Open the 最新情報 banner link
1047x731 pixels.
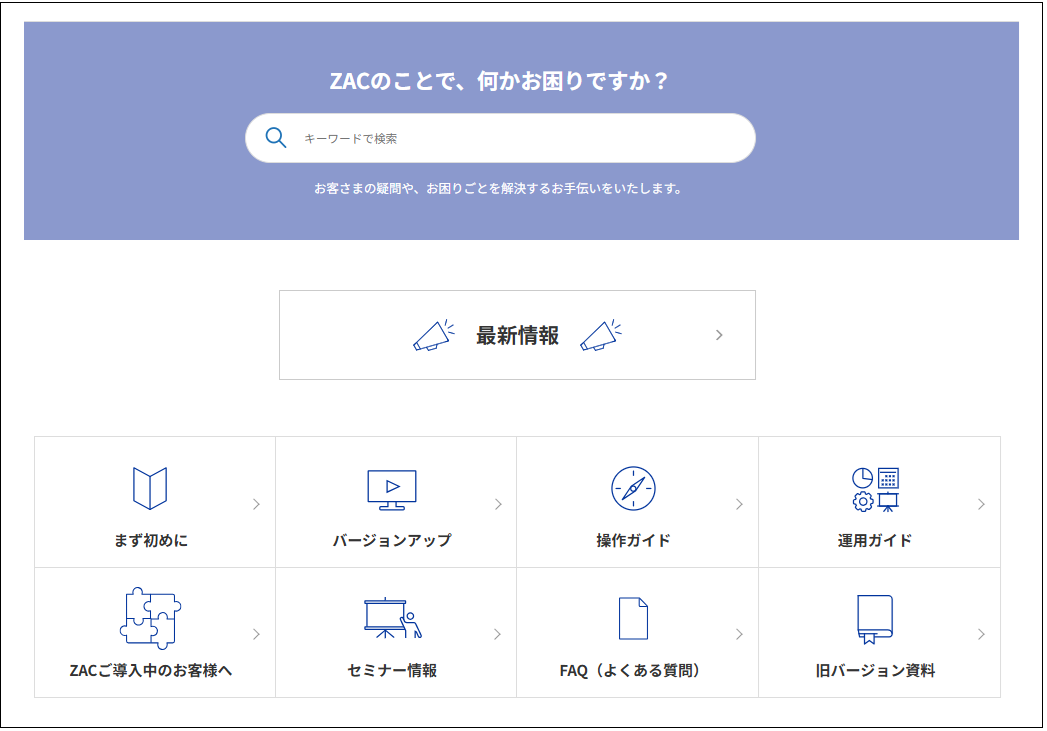tap(517, 336)
